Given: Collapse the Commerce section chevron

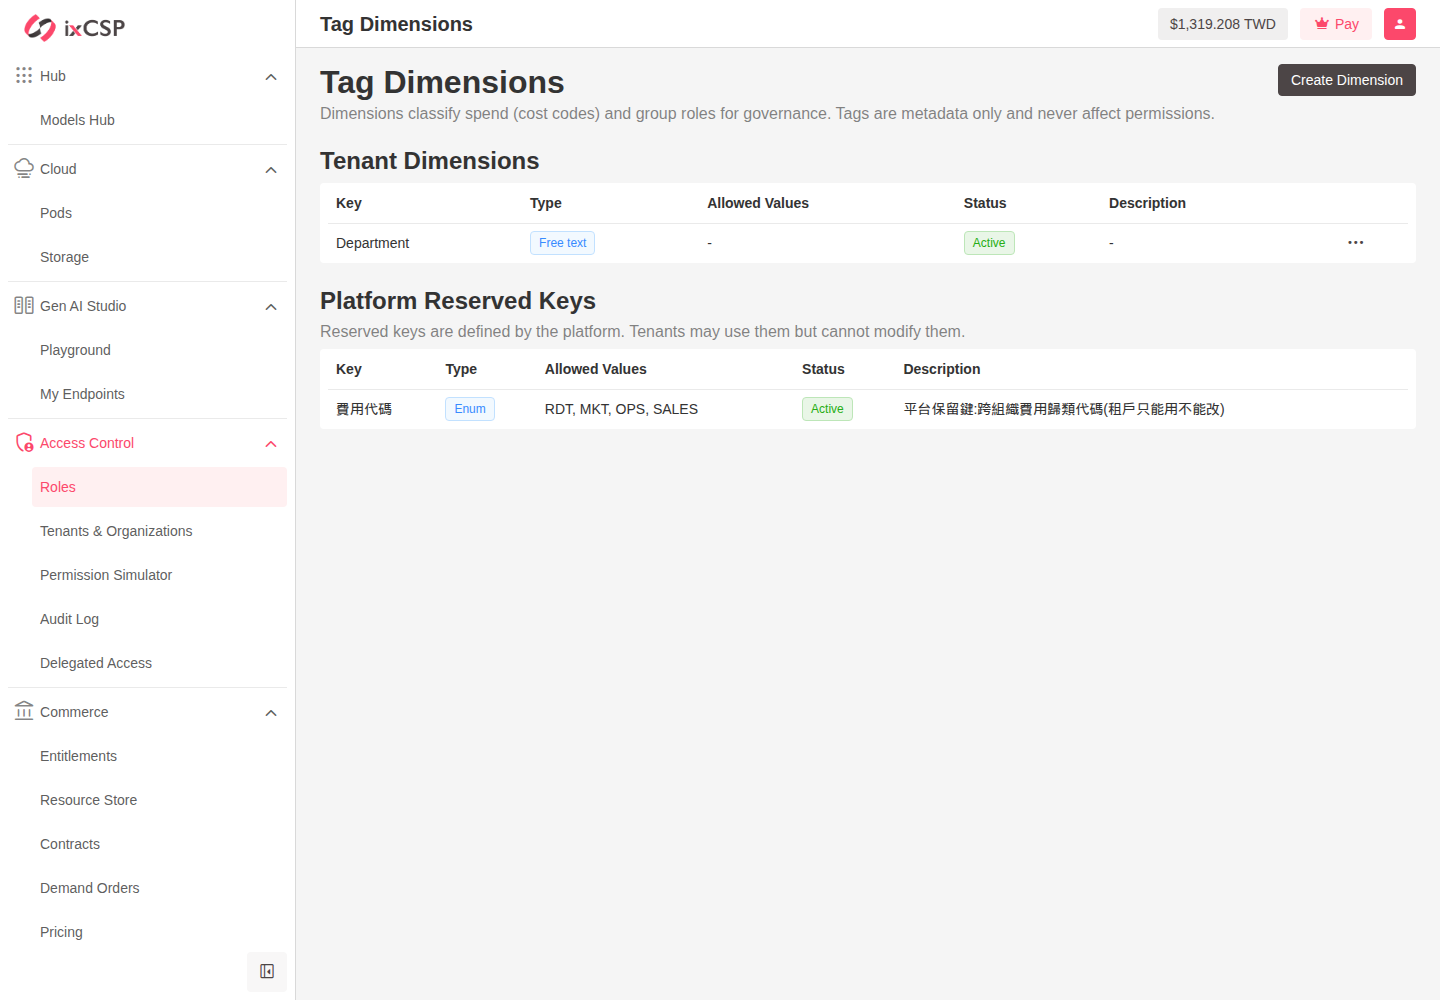Looking at the screenshot, I should point(271,713).
